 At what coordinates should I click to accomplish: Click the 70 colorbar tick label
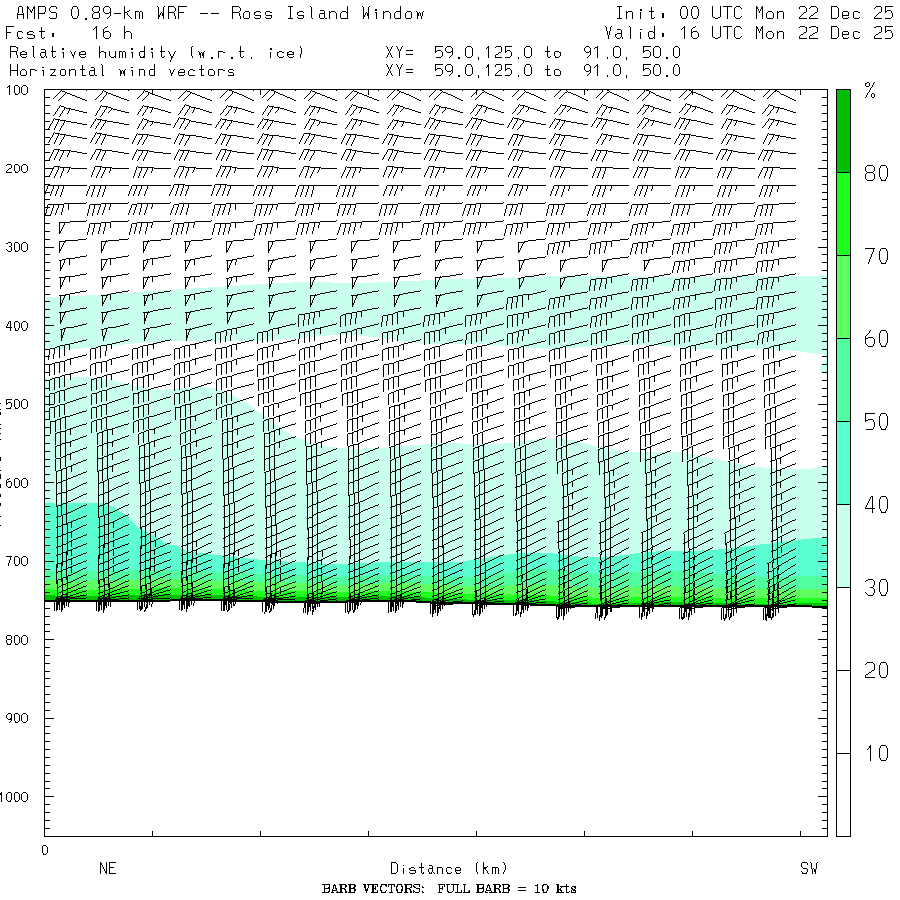(876, 256)
